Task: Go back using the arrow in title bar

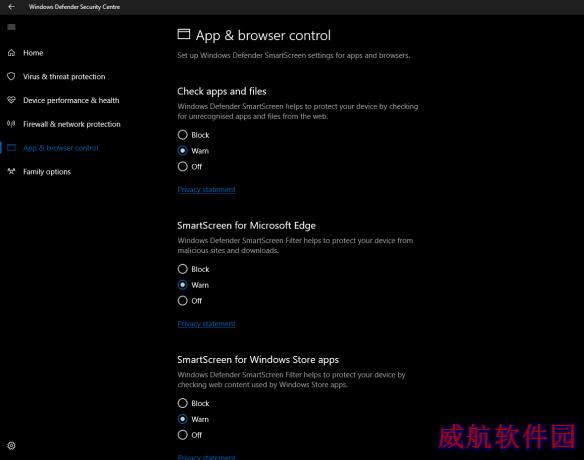Action: point(12,7)
